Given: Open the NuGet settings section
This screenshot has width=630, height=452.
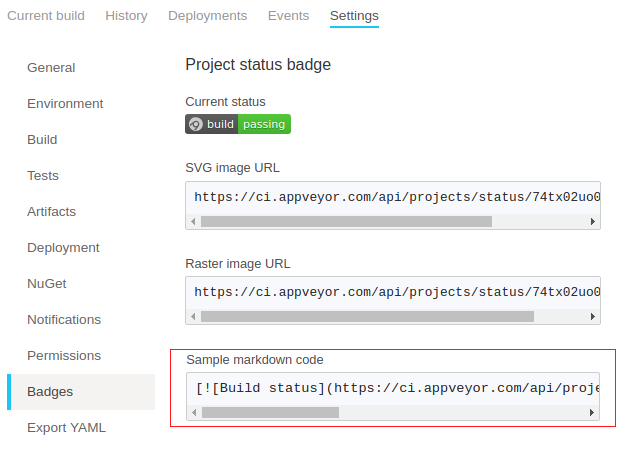Looking at the screenshot, I should point(47,284).
